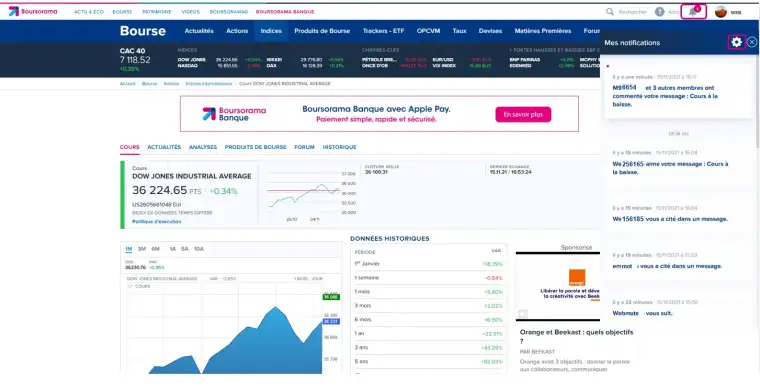Go to Actualités in Bourse navigation

(x=199, y=31)
